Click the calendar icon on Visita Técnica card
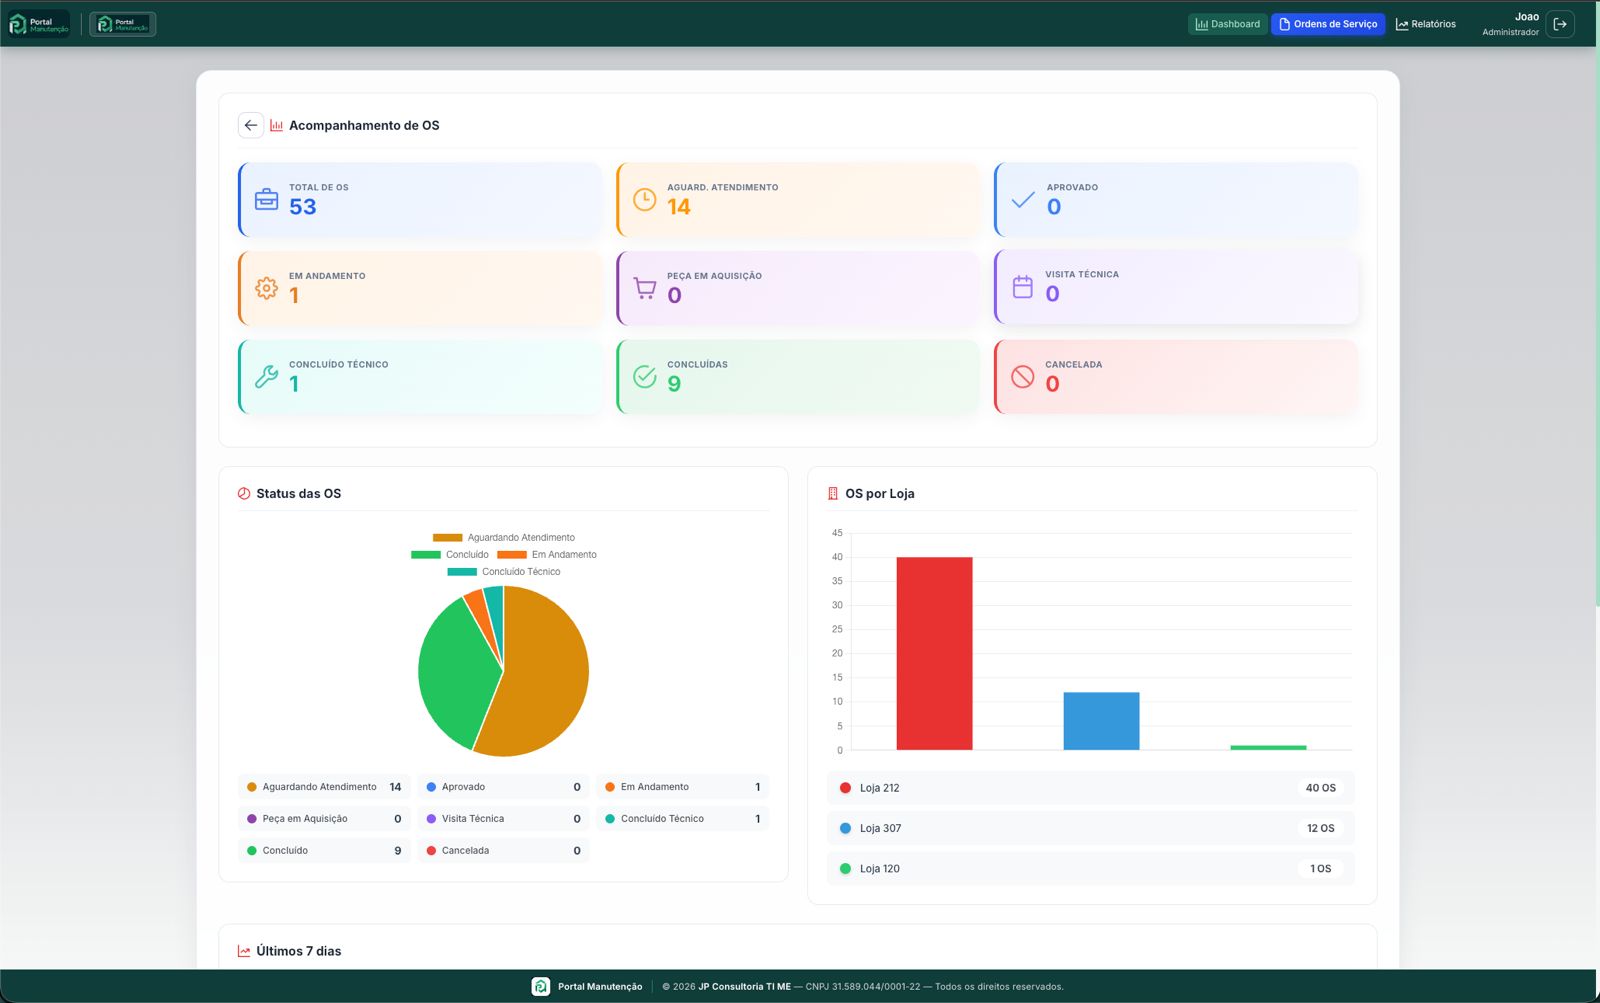This screenshot has width=1600, height=1003. click(1023, 287)
